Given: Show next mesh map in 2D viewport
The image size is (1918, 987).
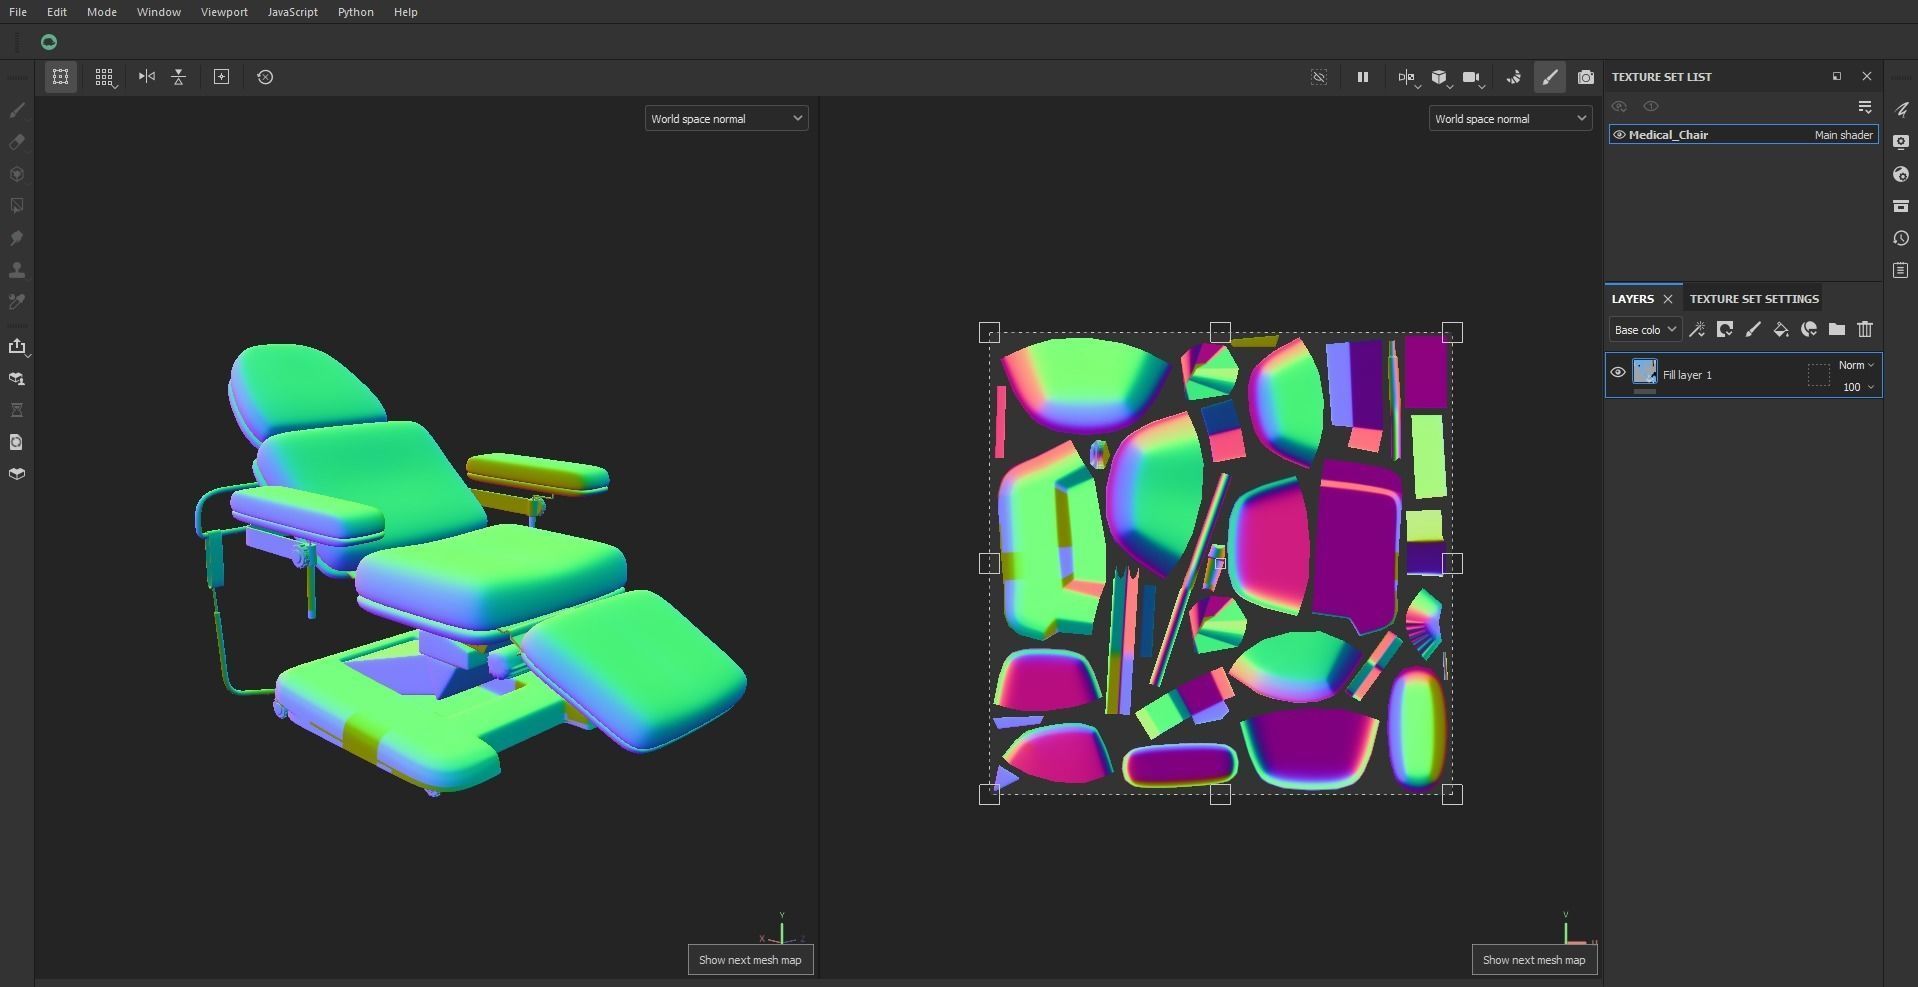Looking at the screenshot, I should coord(1534,960).
